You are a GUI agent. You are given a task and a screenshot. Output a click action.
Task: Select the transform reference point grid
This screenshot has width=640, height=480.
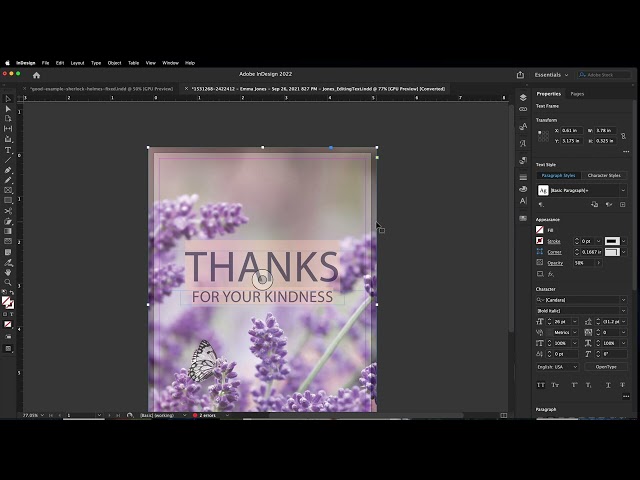pos(543,136)
